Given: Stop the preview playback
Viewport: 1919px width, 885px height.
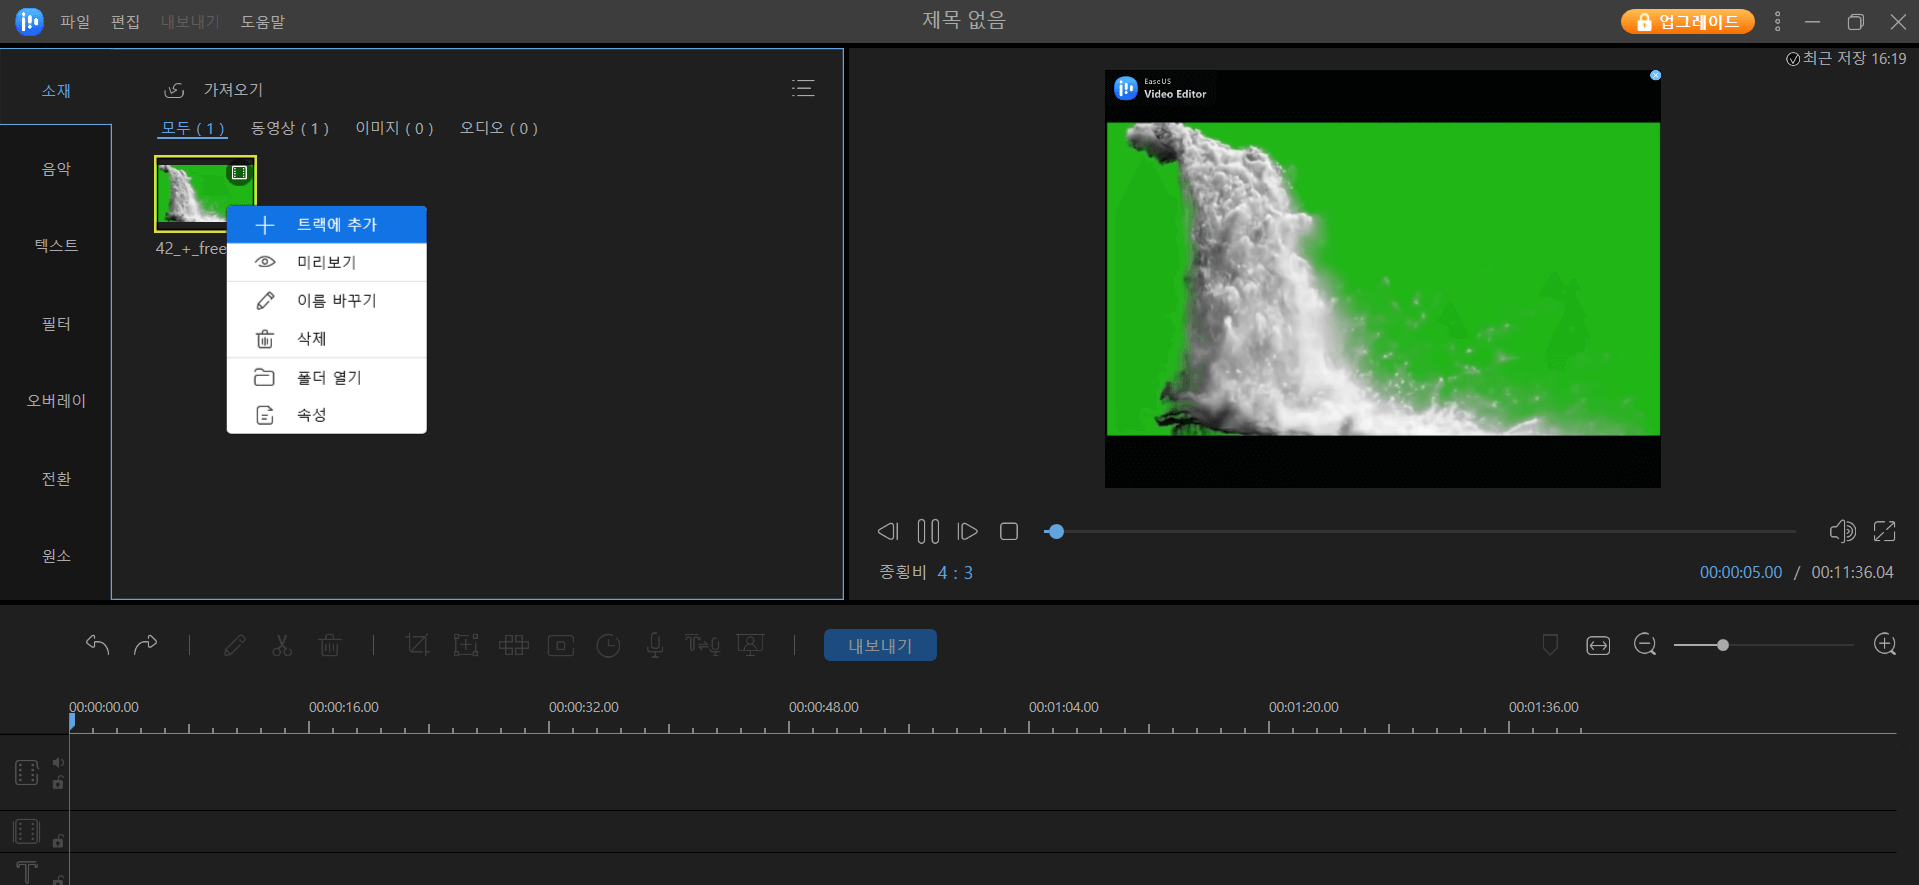Looking at the screenshot, I should (x=1009, y=531).
